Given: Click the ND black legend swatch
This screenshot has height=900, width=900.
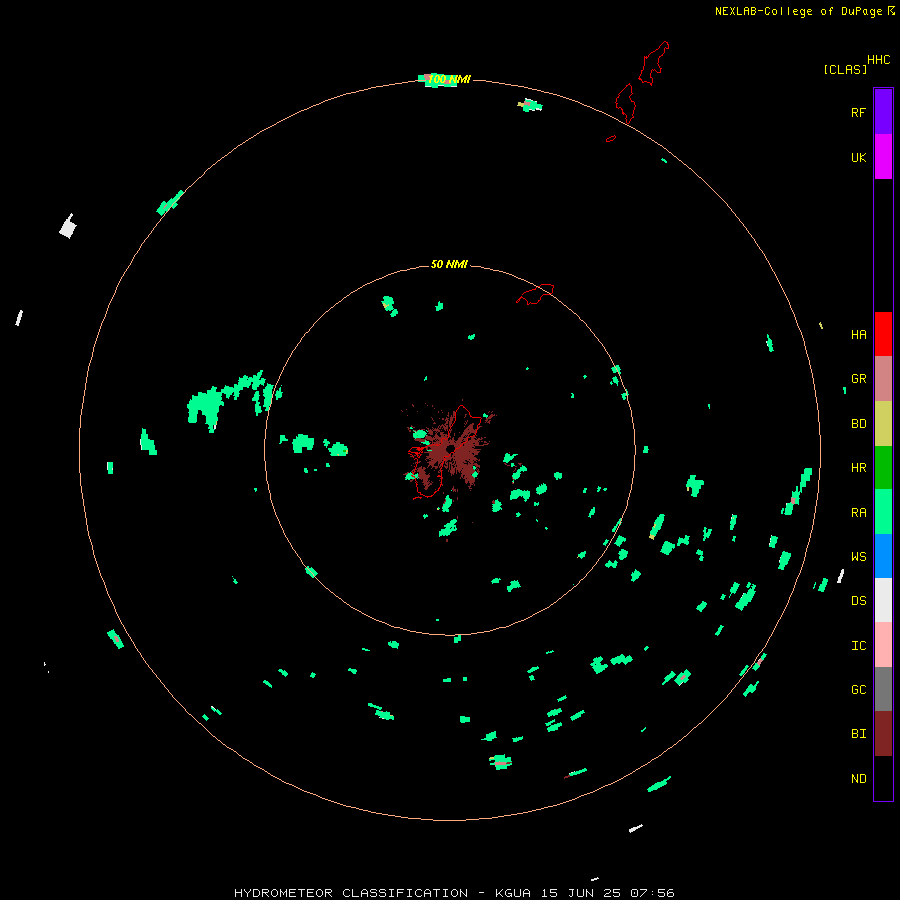Looking at the screenshot, I should click(x=883, y=778).
